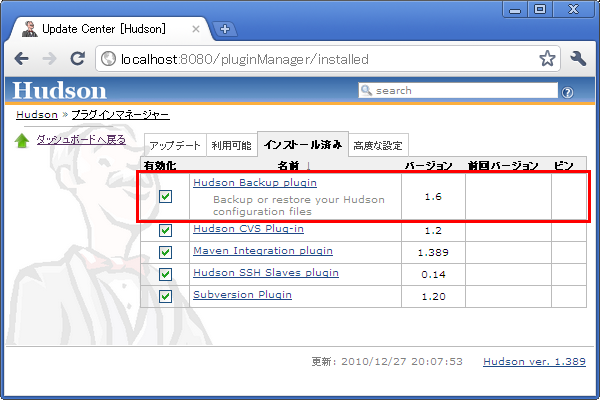
Task: Click the 更新: 2010/12/27 timestamp text
Action: [x=387, y=362]
